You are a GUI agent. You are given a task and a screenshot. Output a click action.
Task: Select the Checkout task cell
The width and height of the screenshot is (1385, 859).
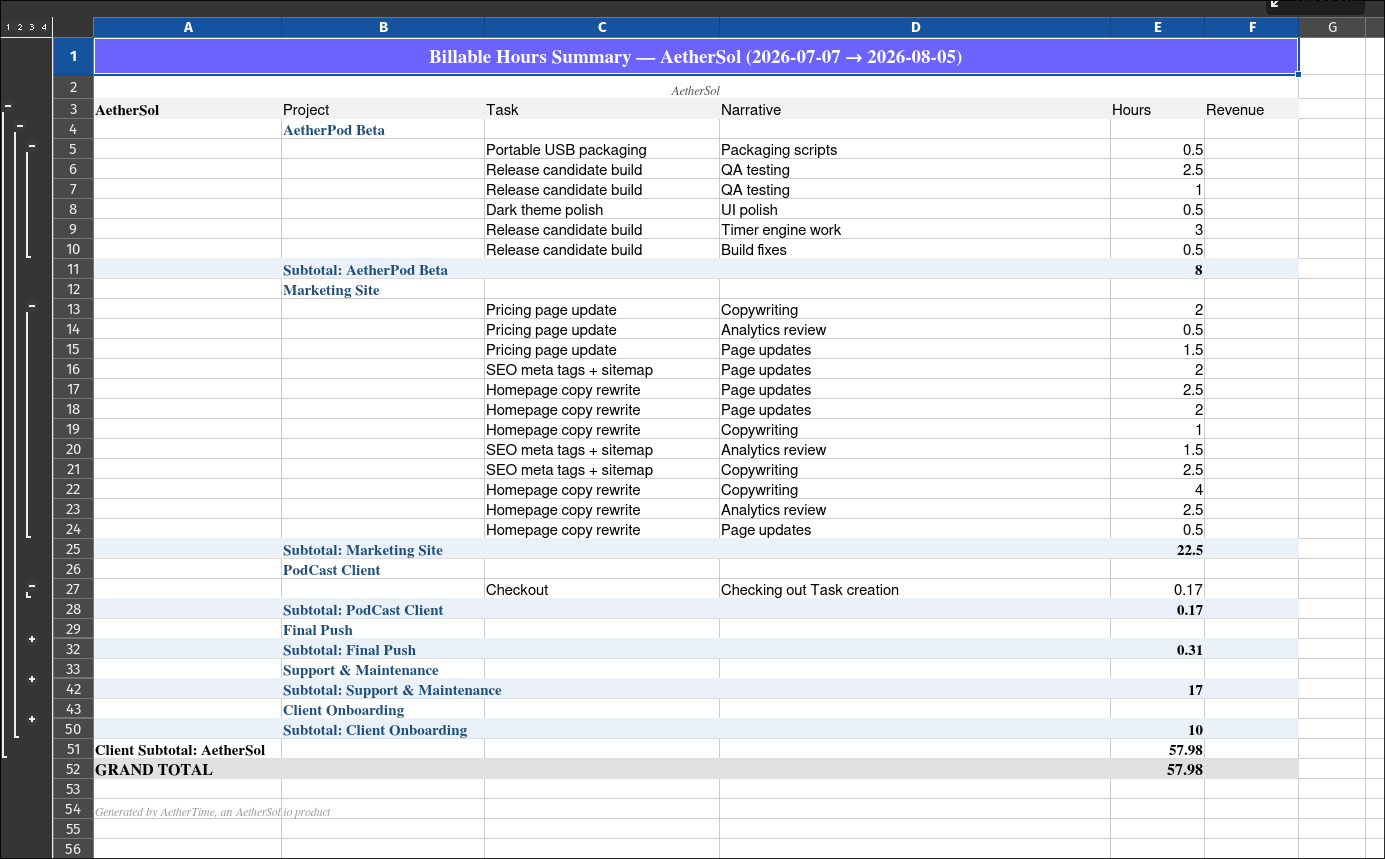(x=602, y=590)
